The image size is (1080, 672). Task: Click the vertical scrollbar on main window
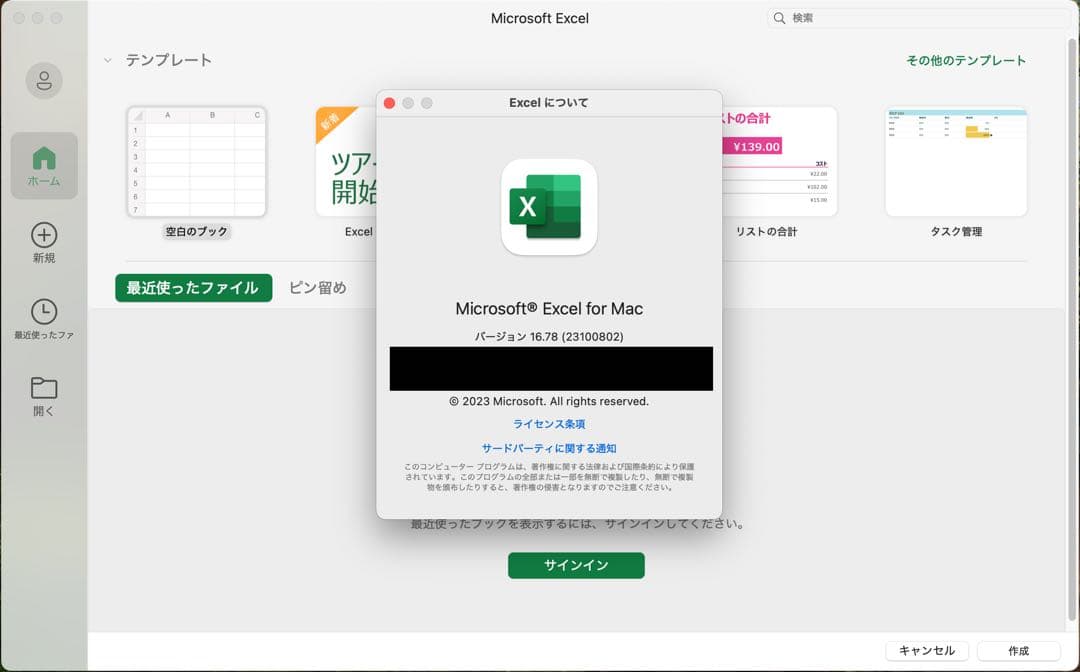click(1072, 330)
